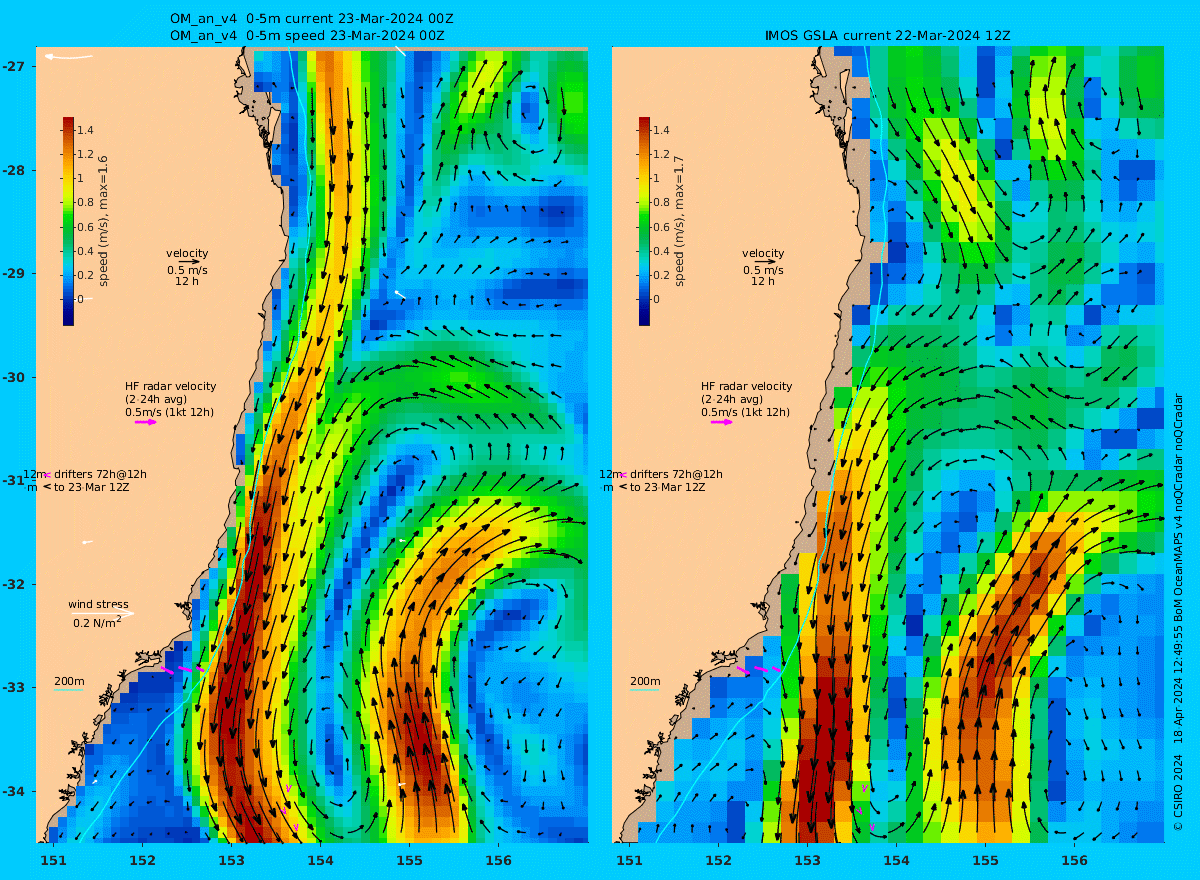
Task: Click the 0.8 tick on OM_an_v4 color bar
Action: coord(85,202)
